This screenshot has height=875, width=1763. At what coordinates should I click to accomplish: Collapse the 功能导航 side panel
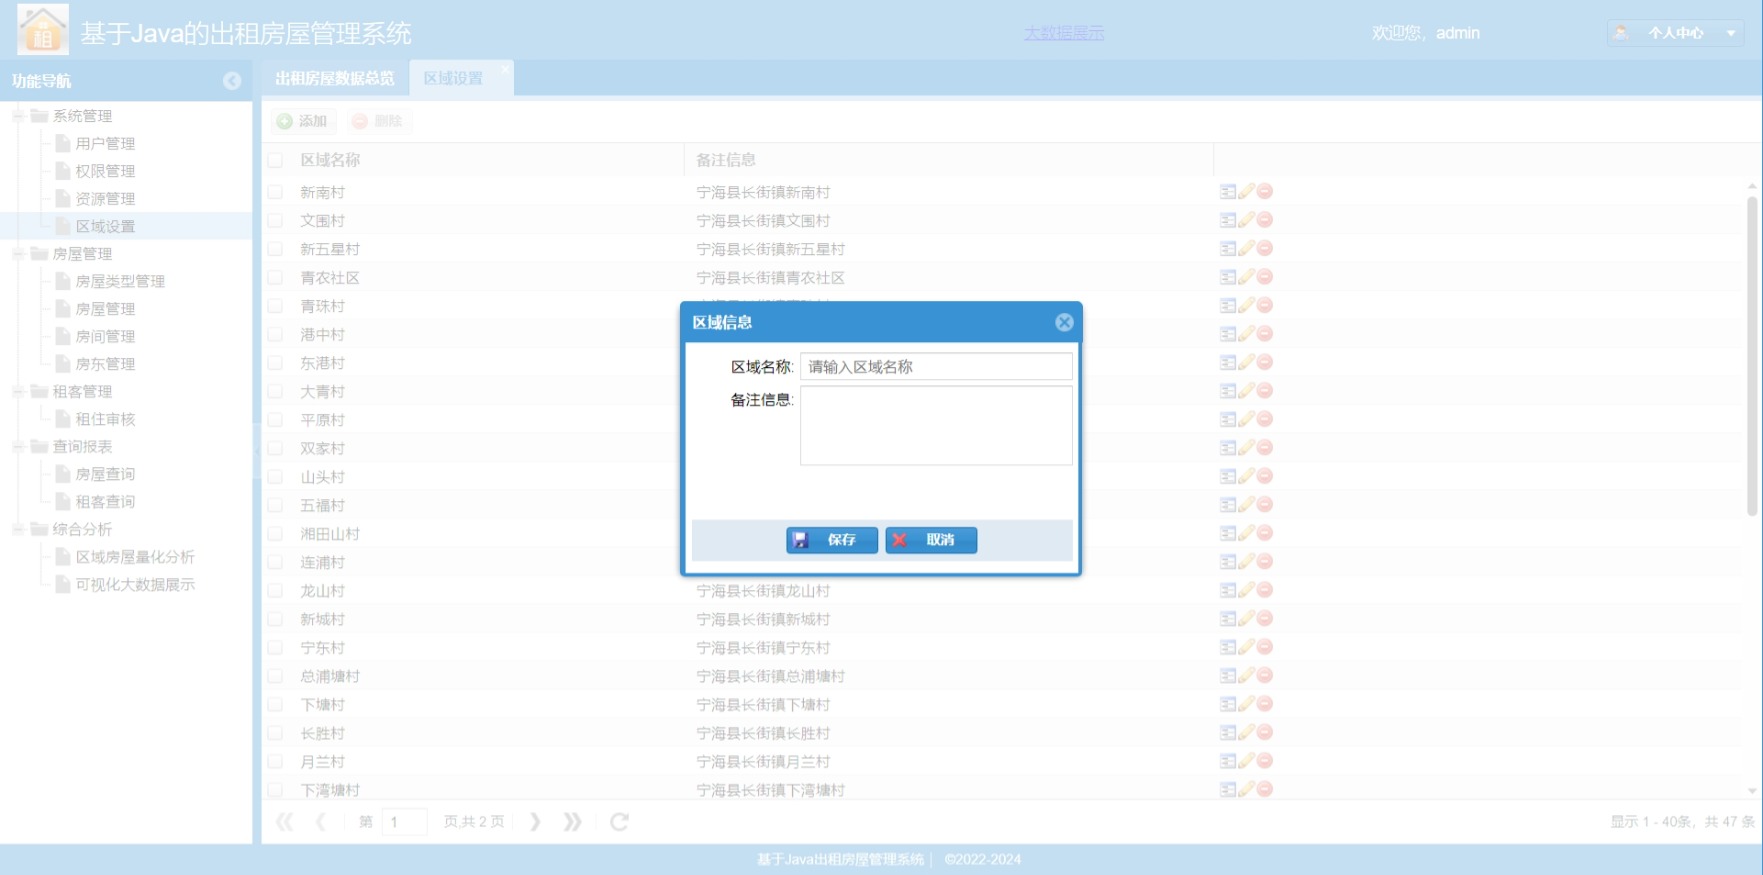[232, 81]
